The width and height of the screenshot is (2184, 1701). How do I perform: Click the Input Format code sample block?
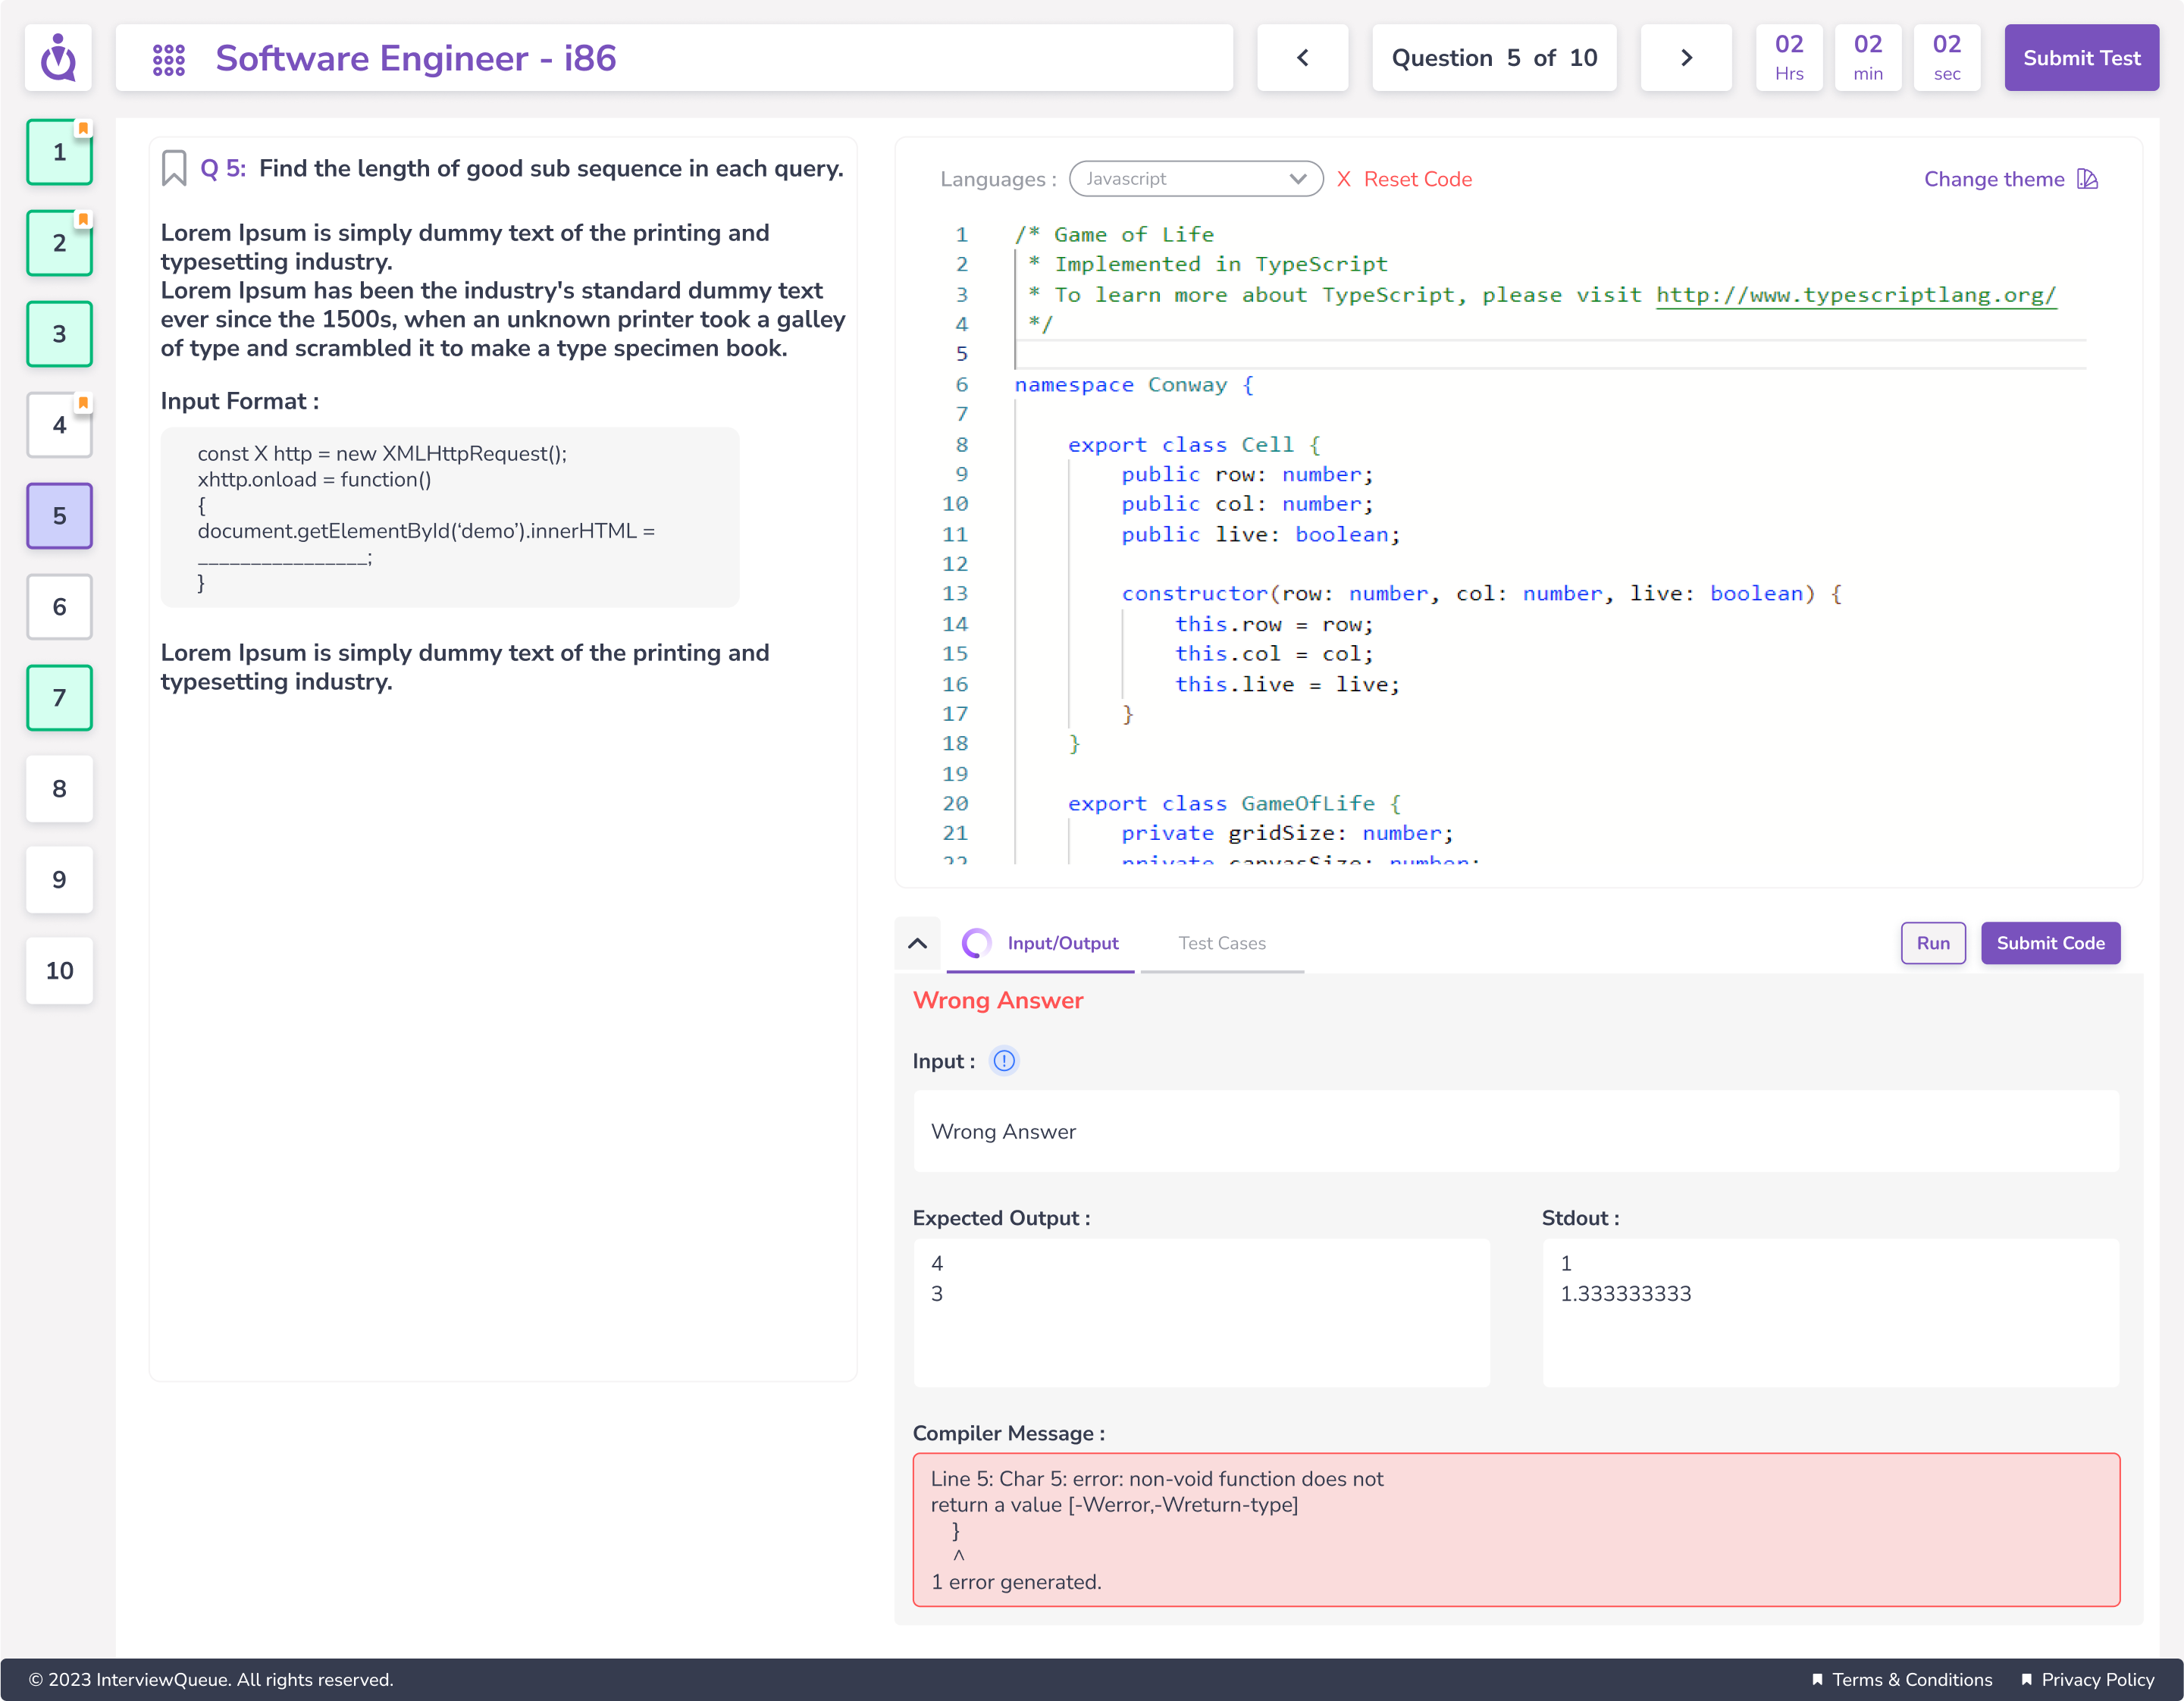[450, 517]
